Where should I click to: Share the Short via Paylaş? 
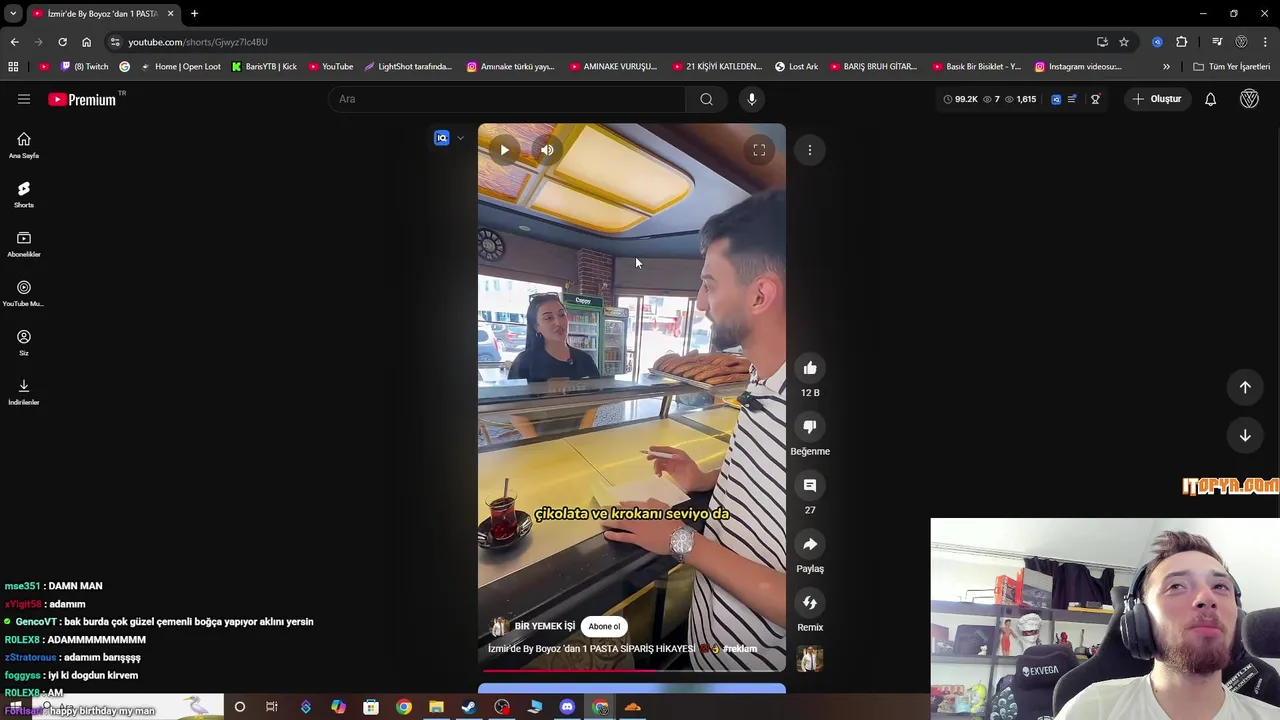pos(810,544)
